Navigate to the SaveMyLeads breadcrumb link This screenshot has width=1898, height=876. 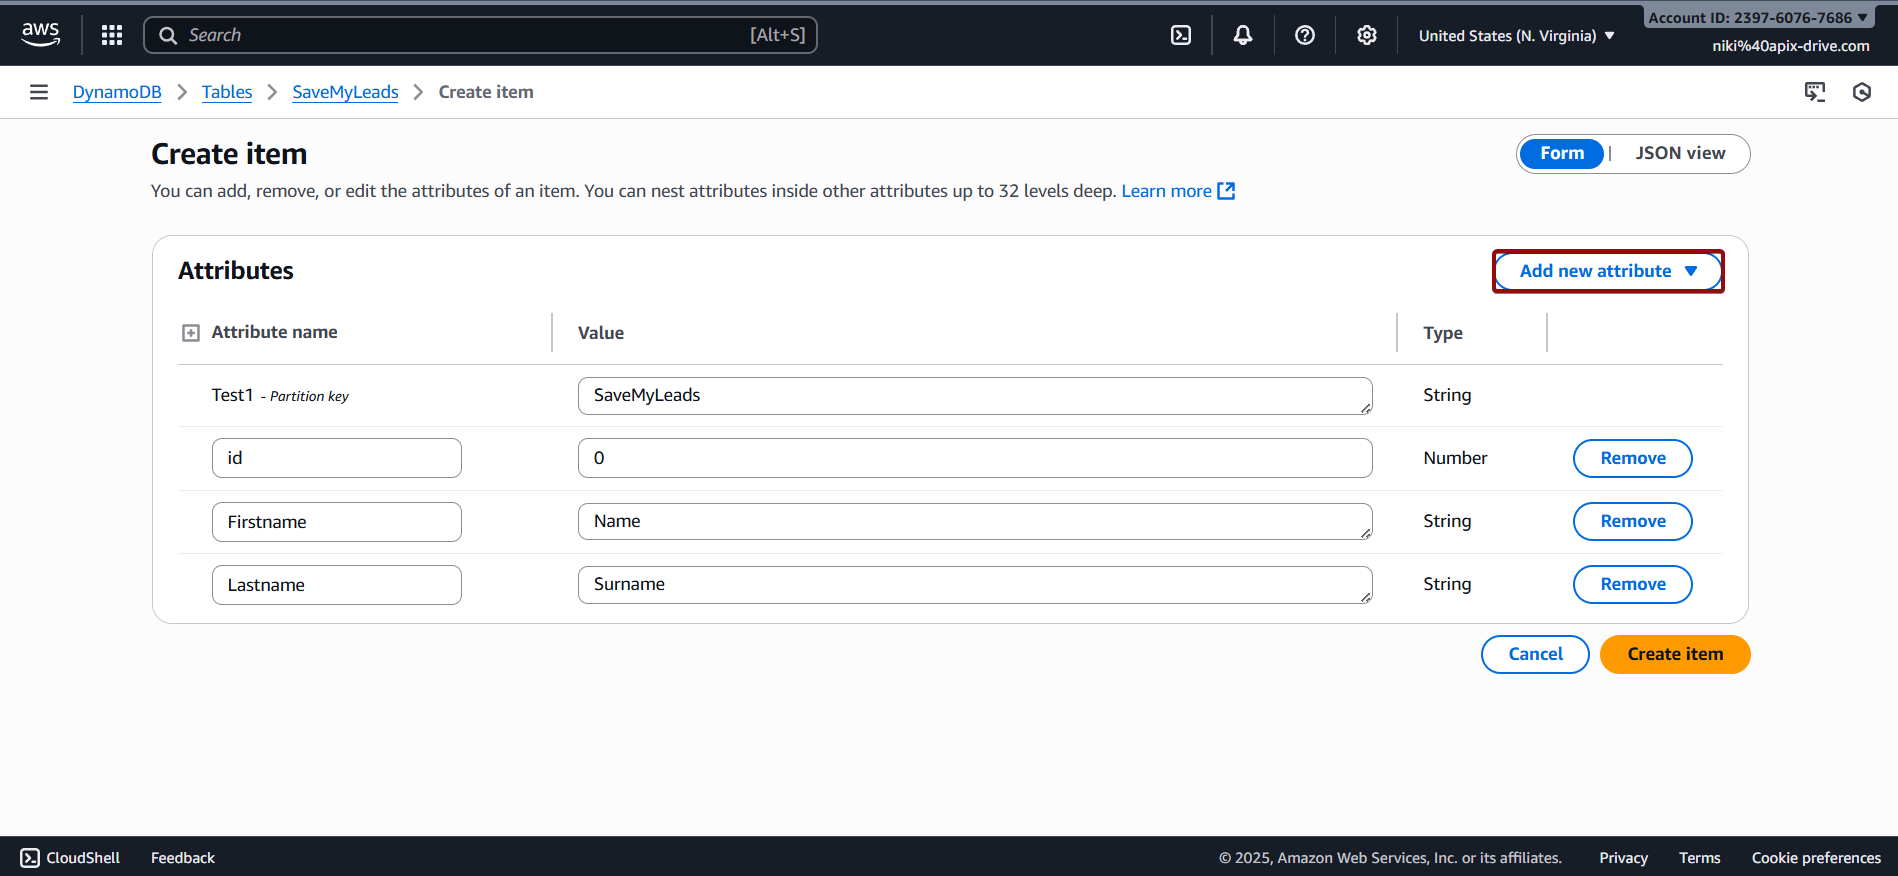[x=345, y=92]
